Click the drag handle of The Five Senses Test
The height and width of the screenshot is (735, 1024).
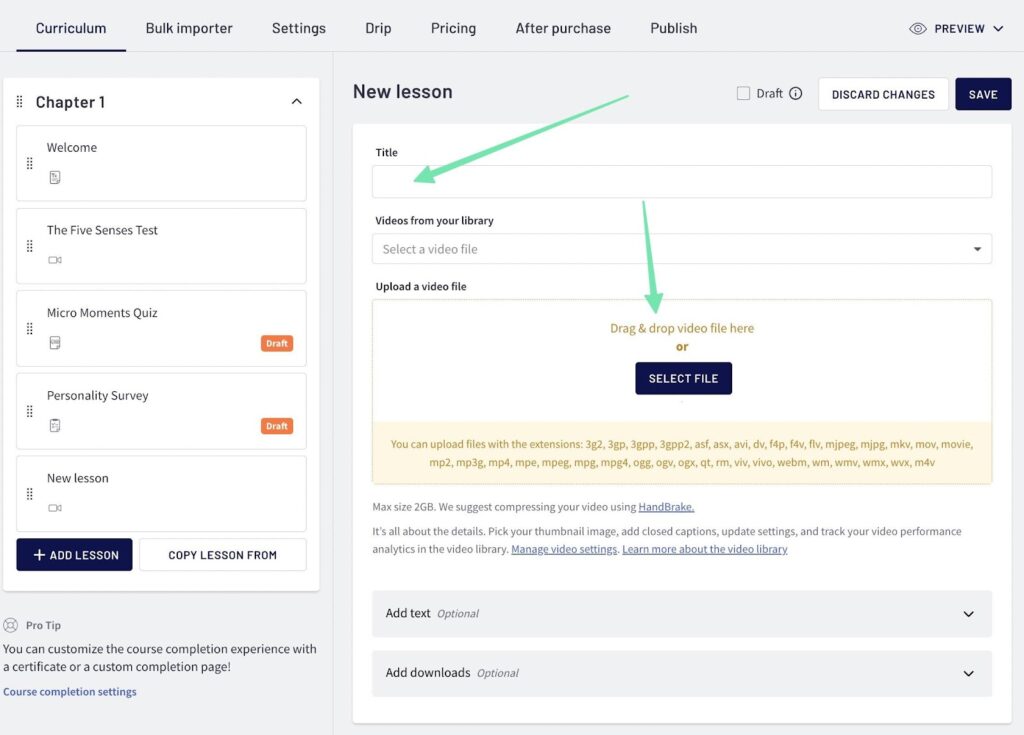(x=29, y=246)
